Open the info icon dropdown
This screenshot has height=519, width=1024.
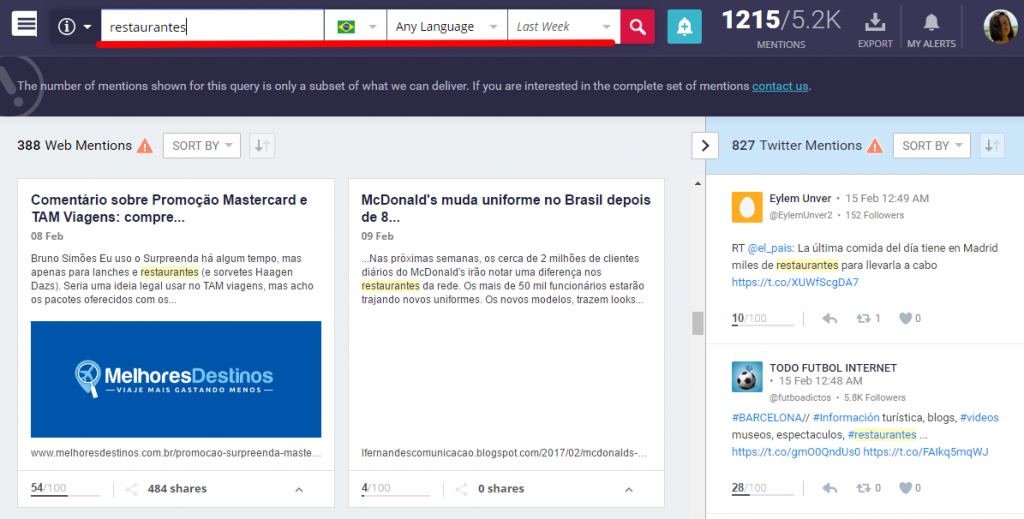pyautogui.click(x=74, y=27)
